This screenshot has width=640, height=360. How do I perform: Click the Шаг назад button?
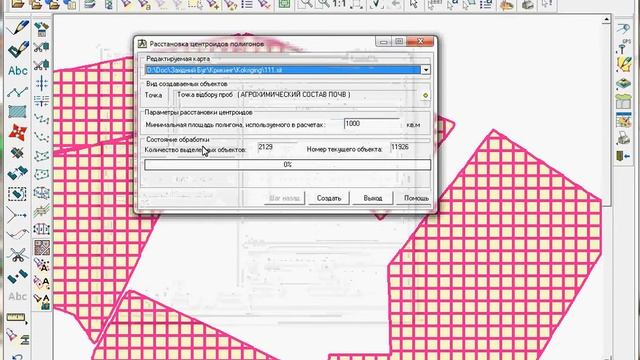tap(284, 198)
